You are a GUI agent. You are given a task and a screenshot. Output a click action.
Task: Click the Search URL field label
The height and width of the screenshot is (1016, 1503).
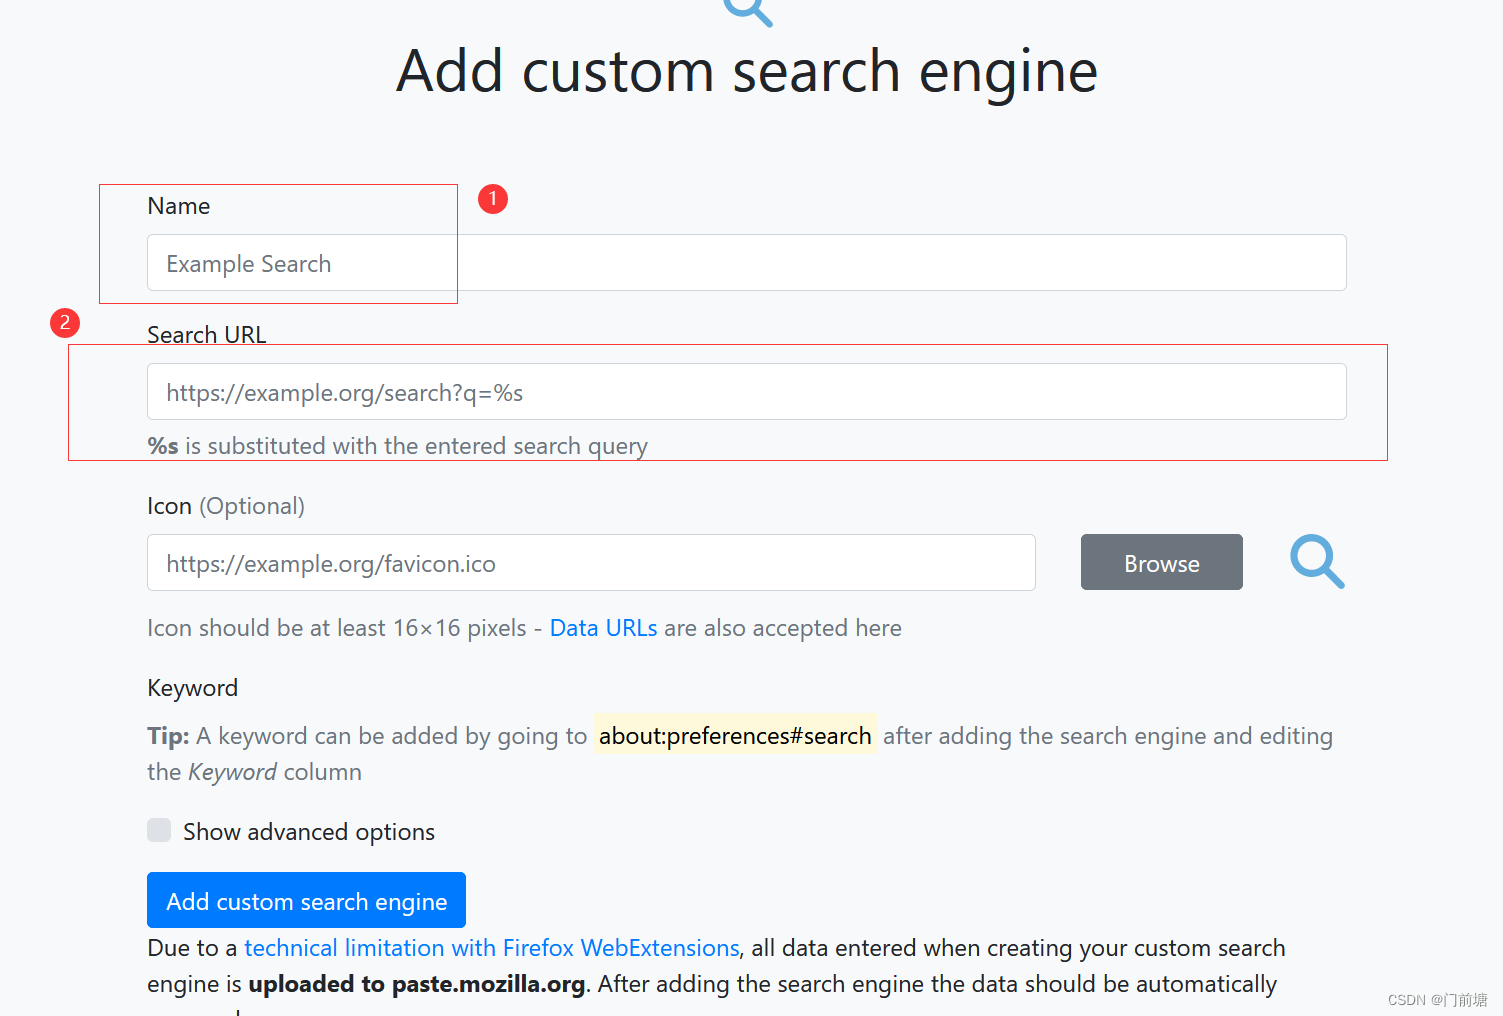(207, 335)
